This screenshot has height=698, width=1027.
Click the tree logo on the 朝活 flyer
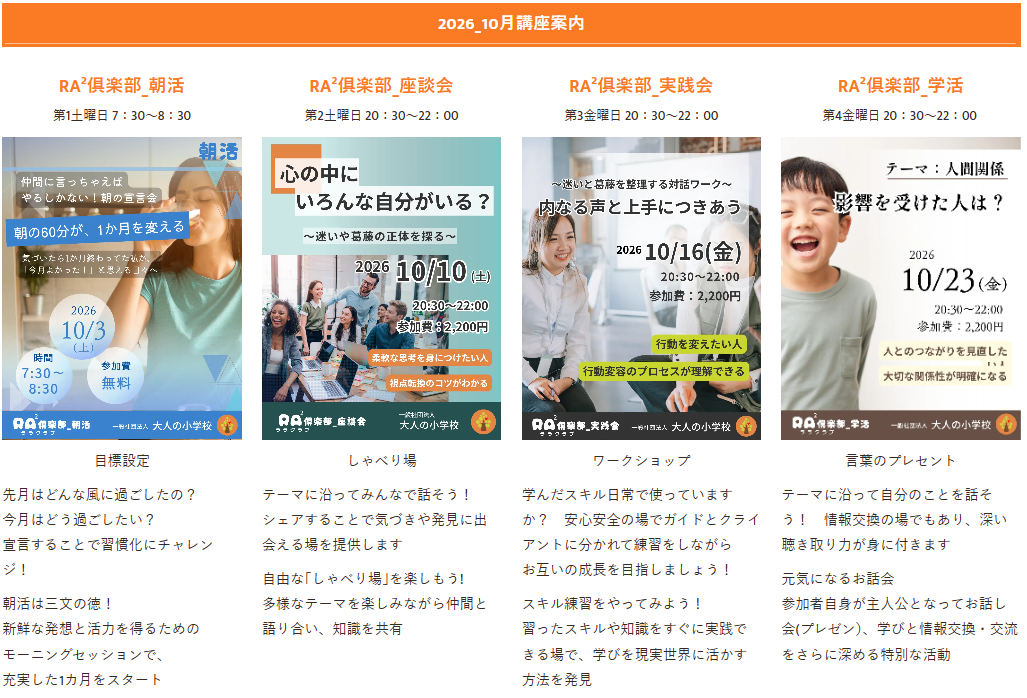227,425
